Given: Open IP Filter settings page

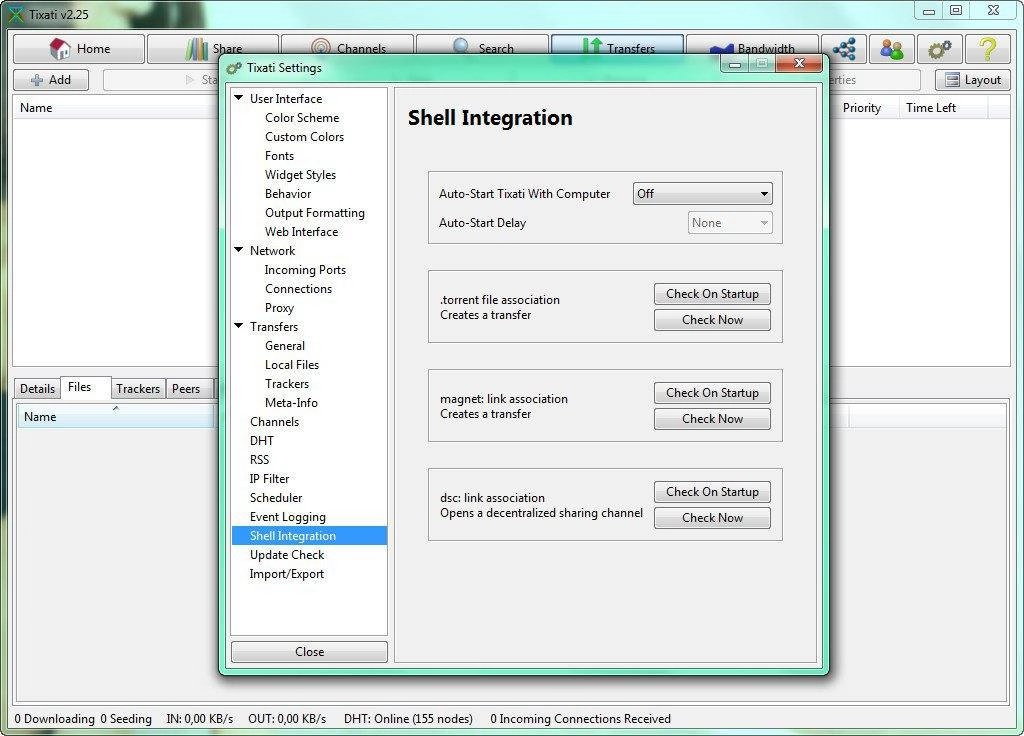Looking at the screenshot, I should coord(269,478).
